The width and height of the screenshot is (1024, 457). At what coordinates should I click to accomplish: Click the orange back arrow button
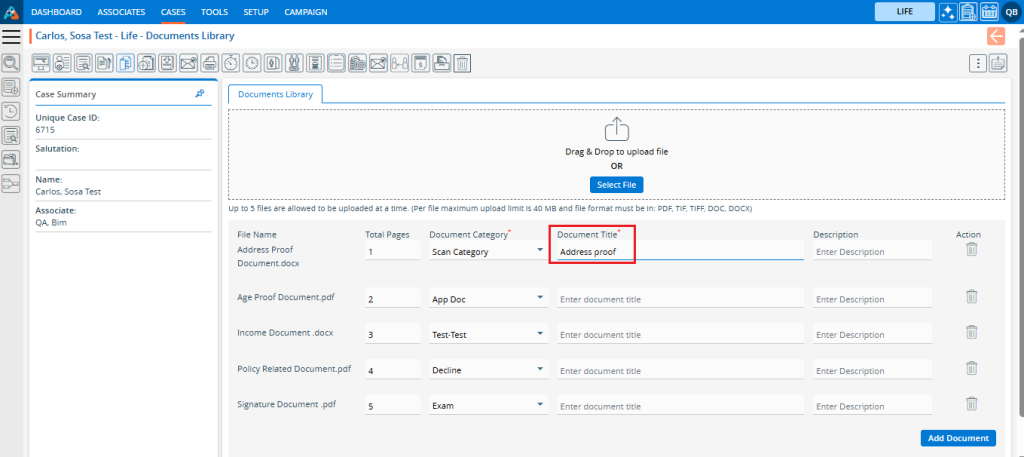tap(996, 36)
